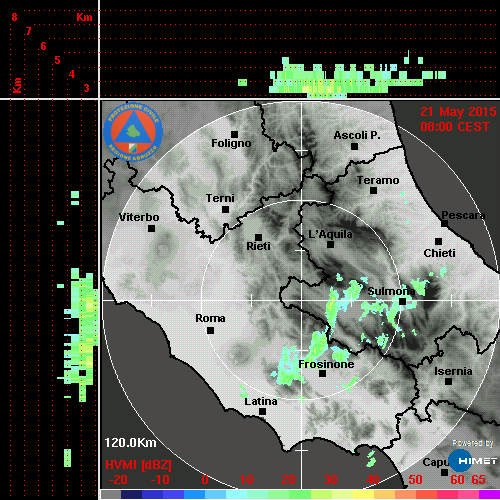The width and height of the screenshot is (500, 500).
Task: Click the Roma city marker square
Action: point(210,331)
